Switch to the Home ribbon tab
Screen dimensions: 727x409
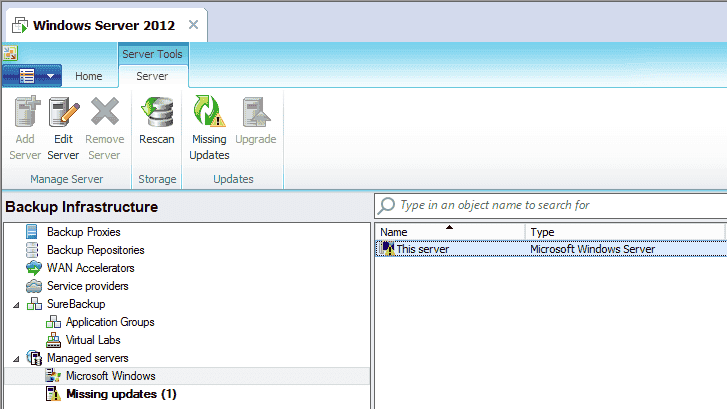pyautogui.click(x=89, y=76)
